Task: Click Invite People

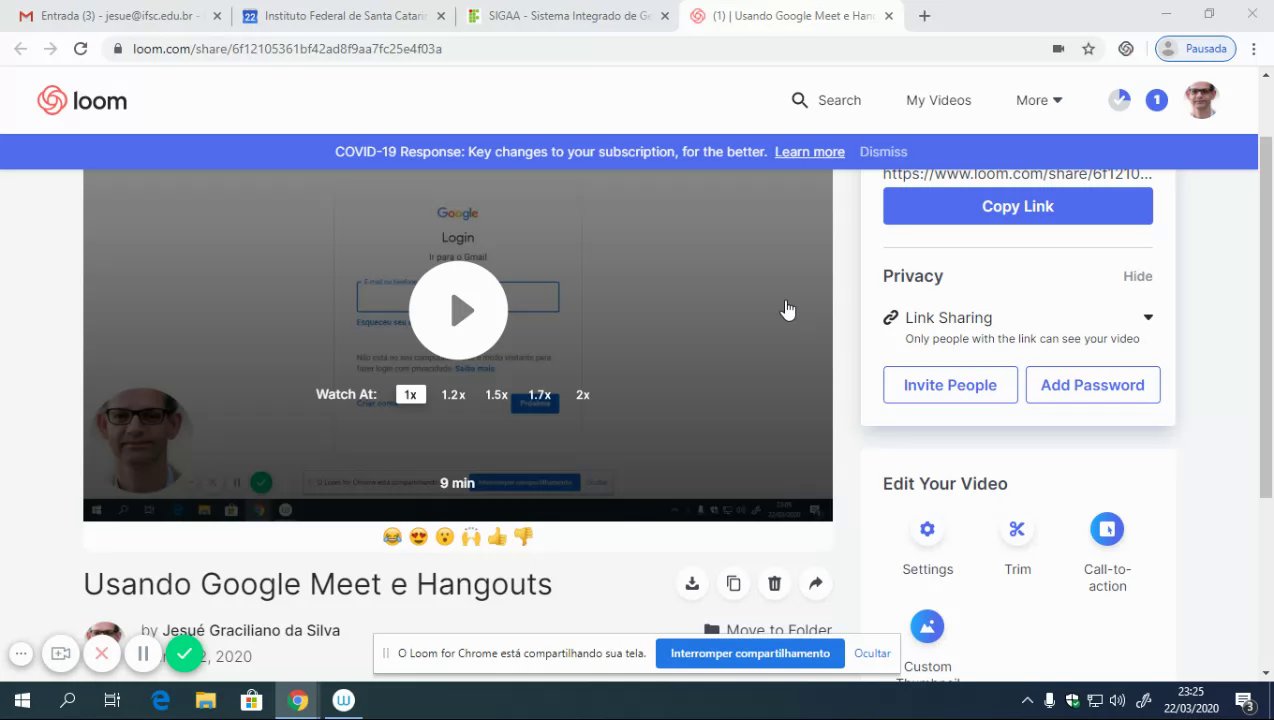Action: pyautogui.click(x=950, y=385)
